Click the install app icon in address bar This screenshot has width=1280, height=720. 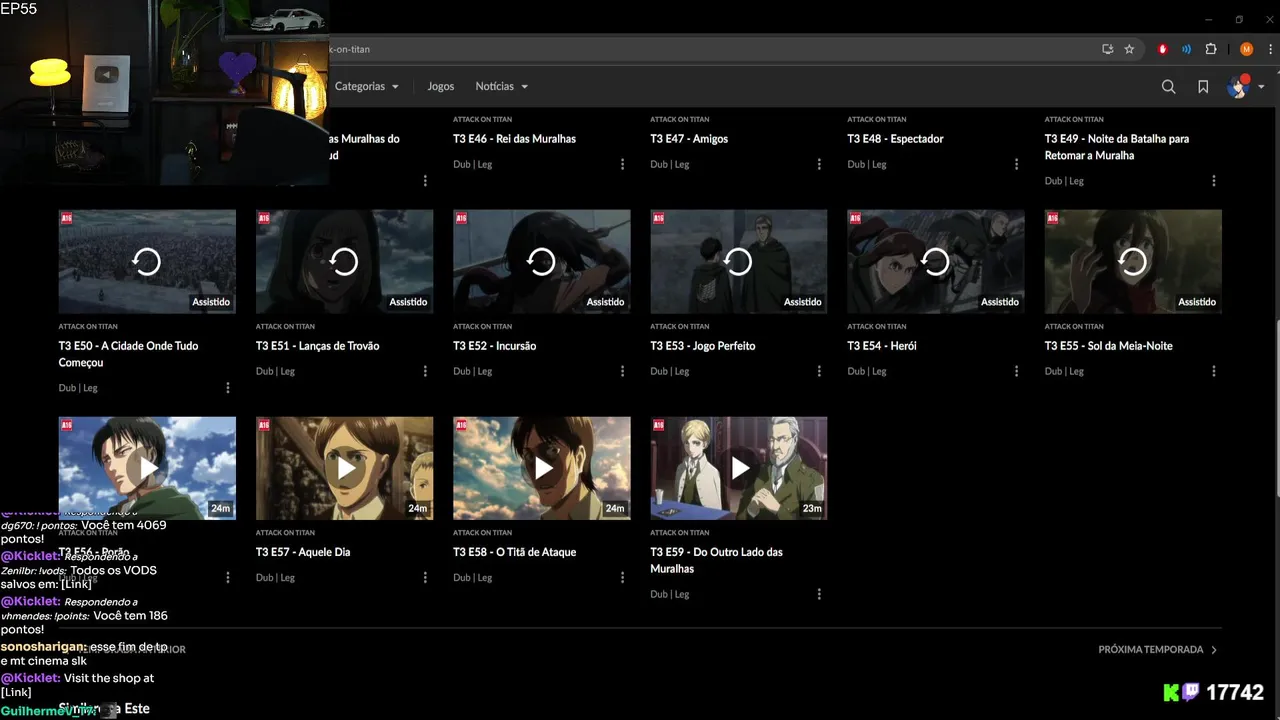point(1107,49)
